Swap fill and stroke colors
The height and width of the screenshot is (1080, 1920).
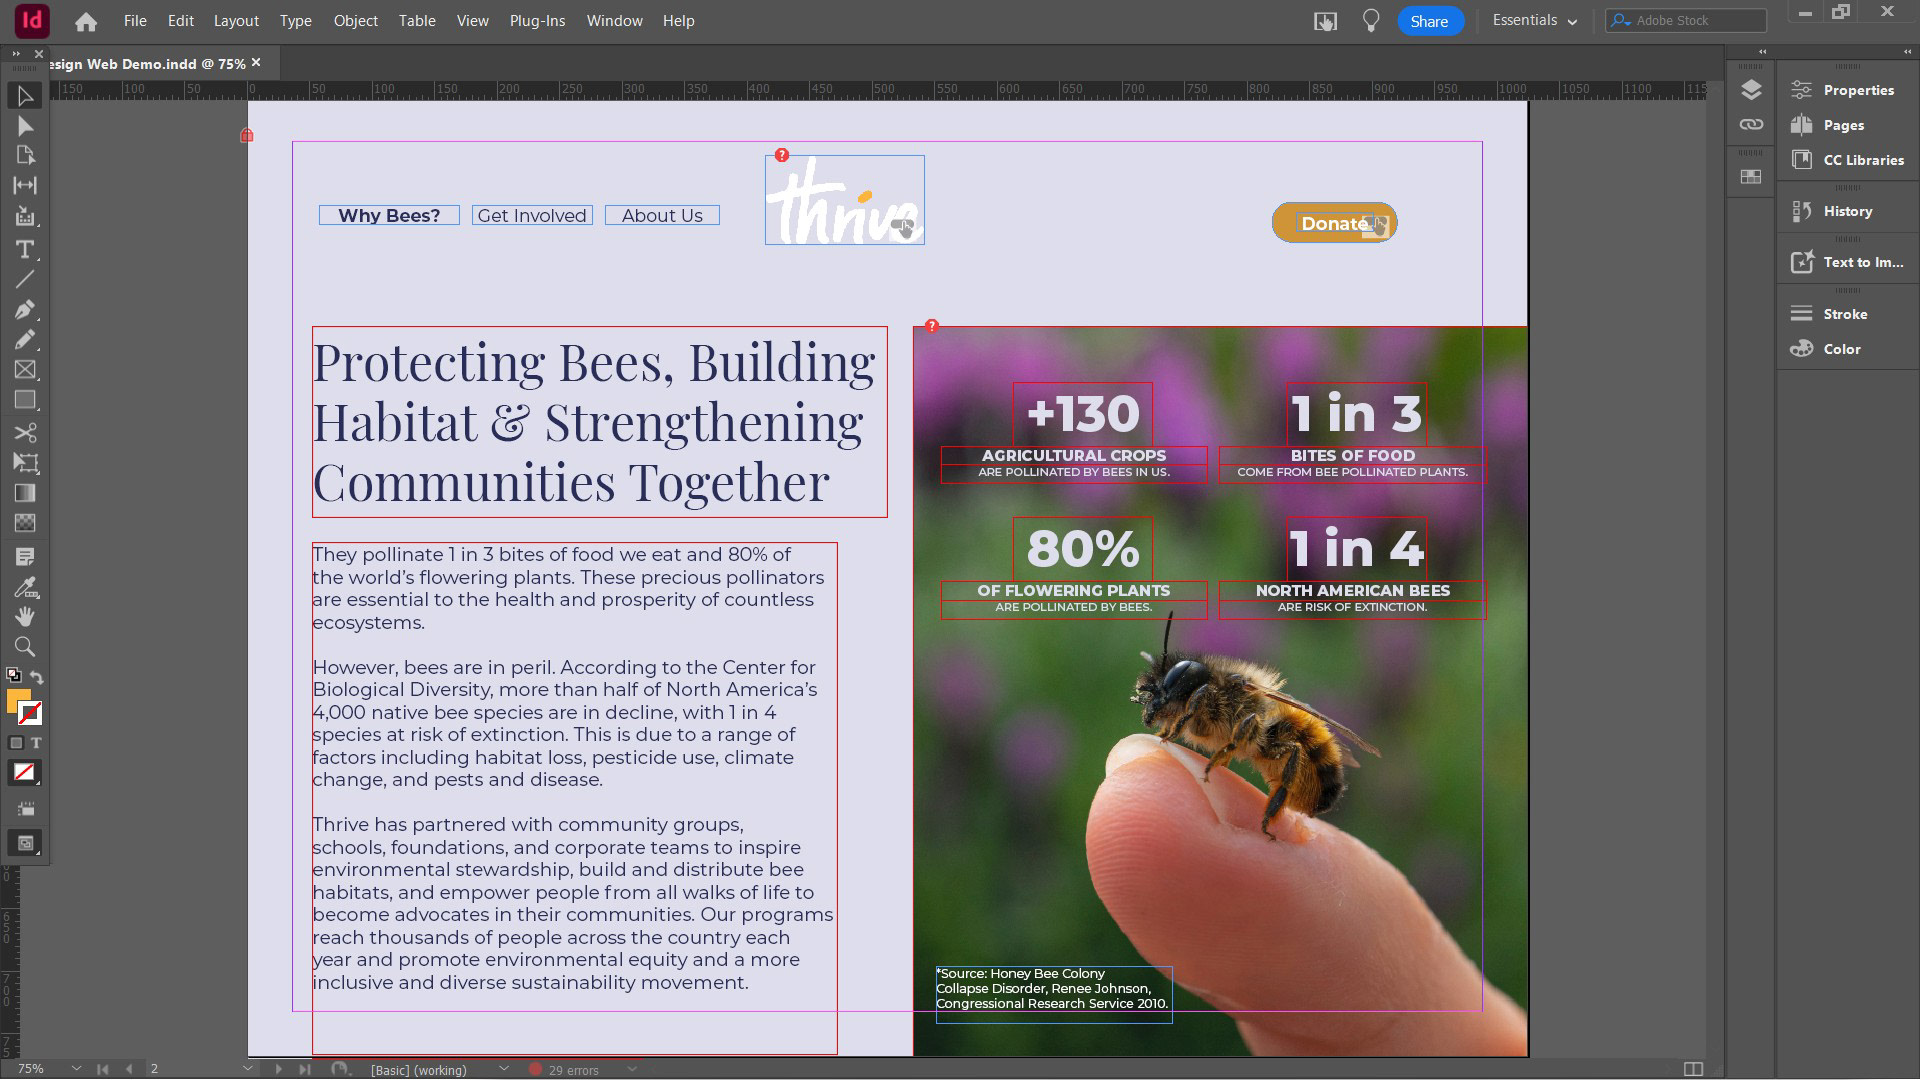tap(37, 677)
